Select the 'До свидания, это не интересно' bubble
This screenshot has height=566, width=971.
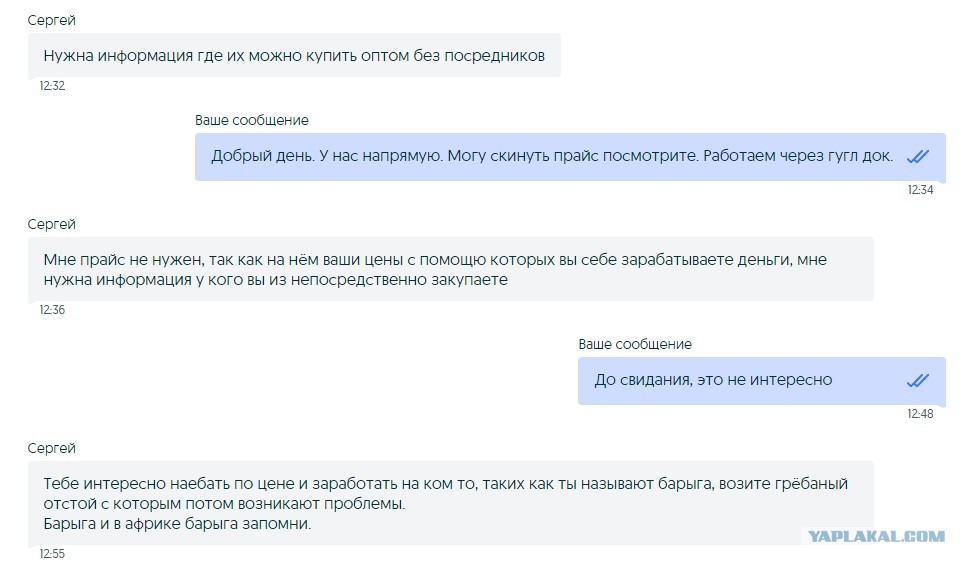pyautogui.click(x=762, y=381)
